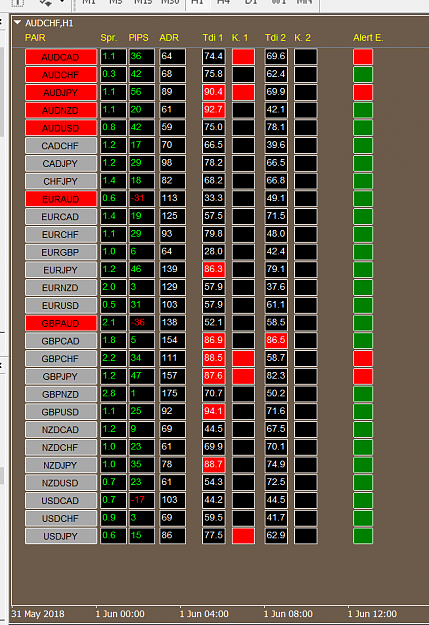Open the CHFJPY pair button
This screenshot has width=429, height=625.
tap(61, 181)
